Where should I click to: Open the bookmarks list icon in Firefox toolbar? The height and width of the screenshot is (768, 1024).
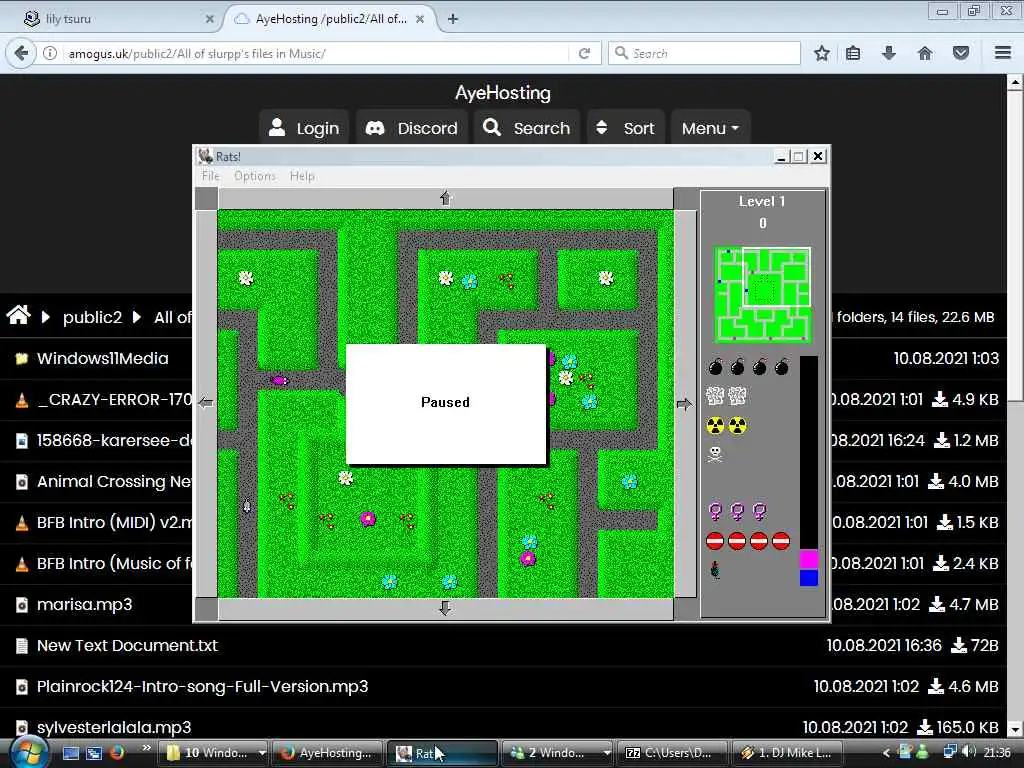point(853,54)
